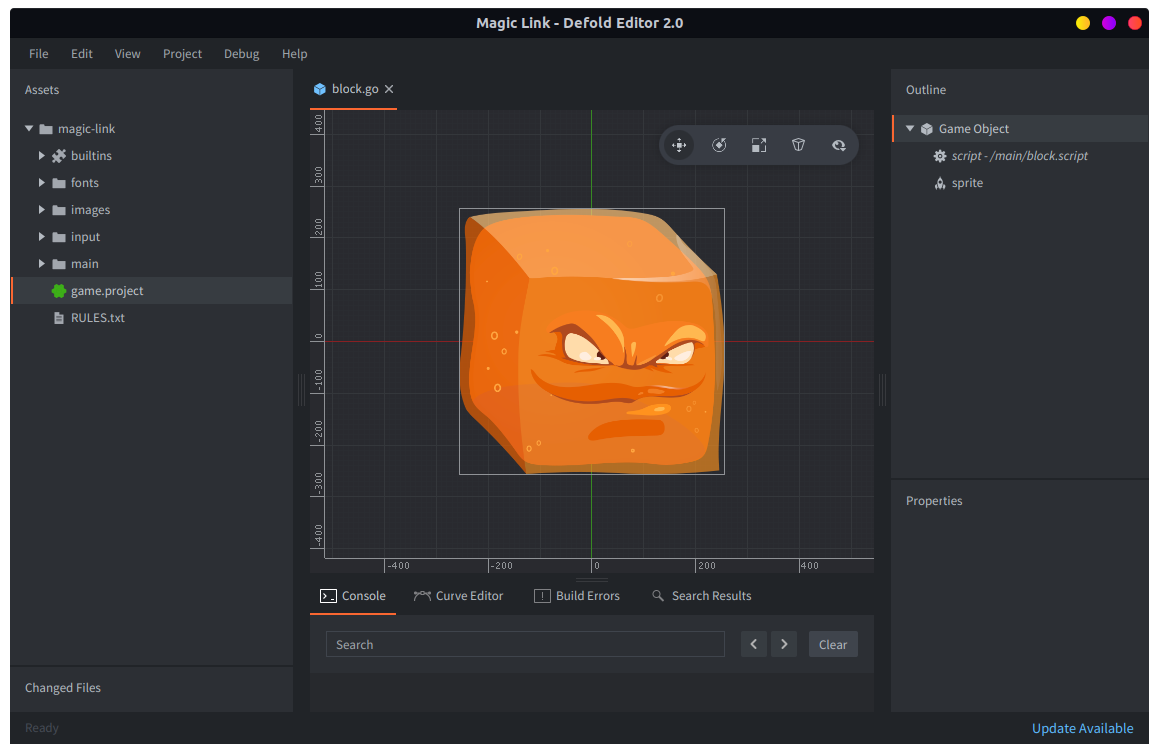Switch to the Build Errors tab
The image size is (1159, 754).
(577, 596)
